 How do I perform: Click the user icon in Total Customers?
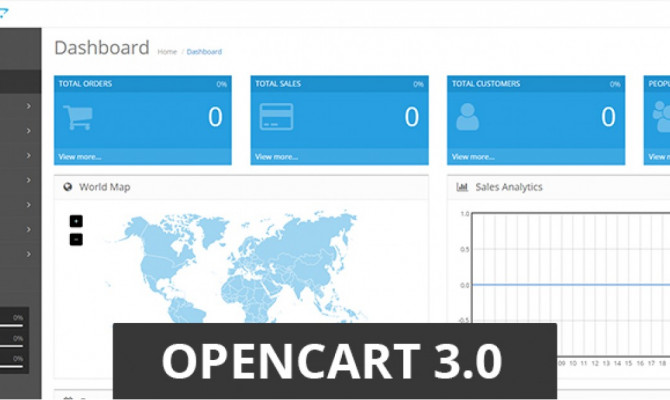[x=467, y=118]
